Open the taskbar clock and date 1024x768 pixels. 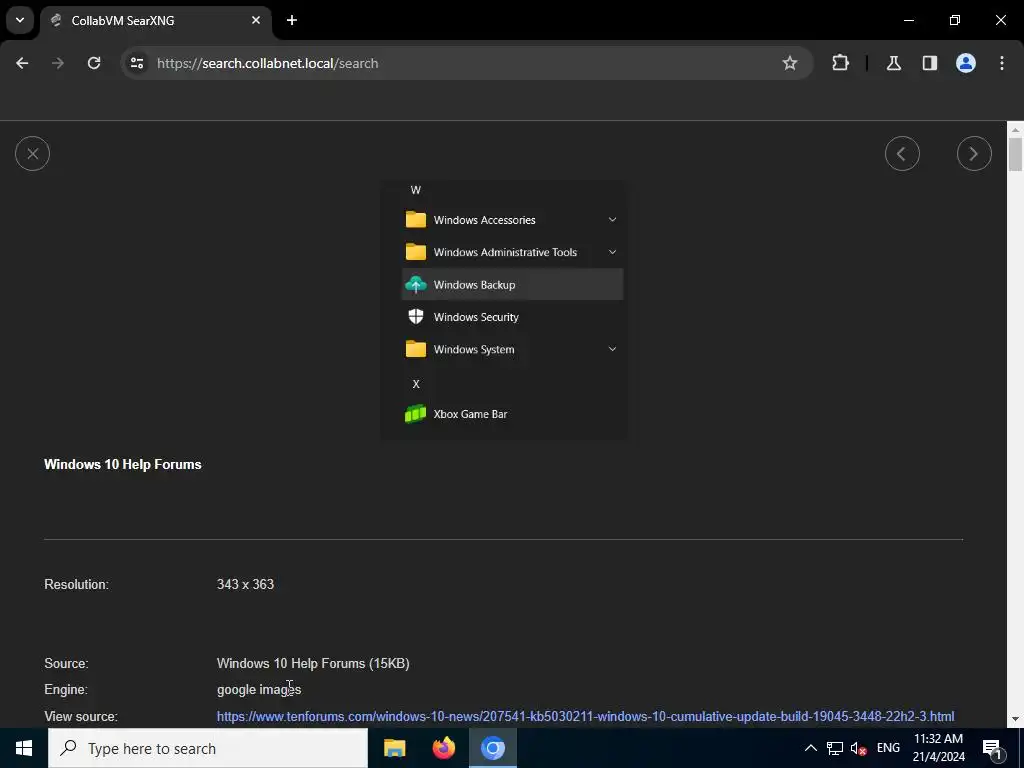point(938,748)
